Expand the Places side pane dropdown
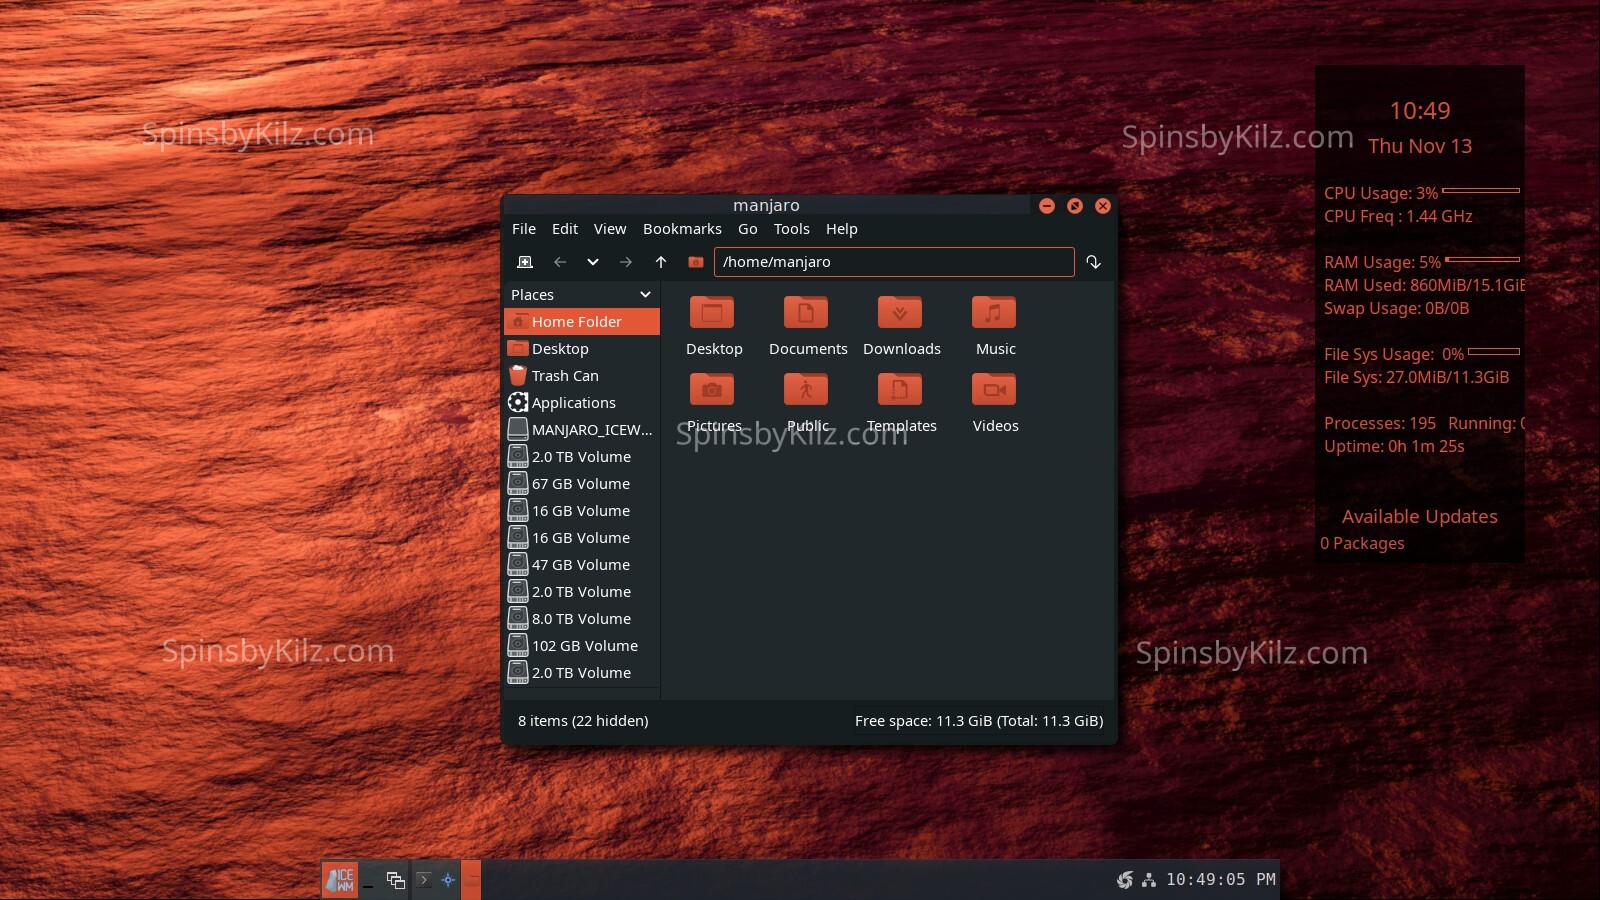 (x=645, y=295)
